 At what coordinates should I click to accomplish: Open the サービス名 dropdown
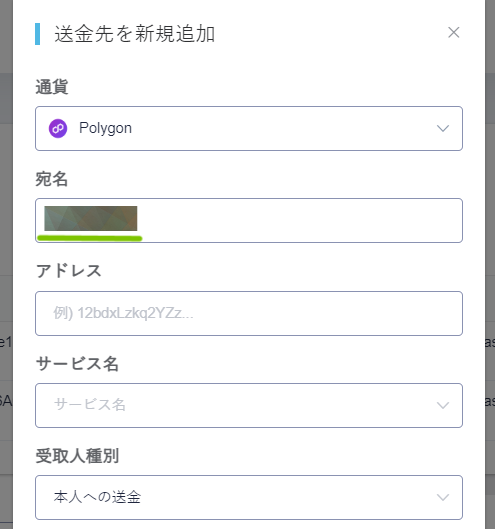(249, 405)
